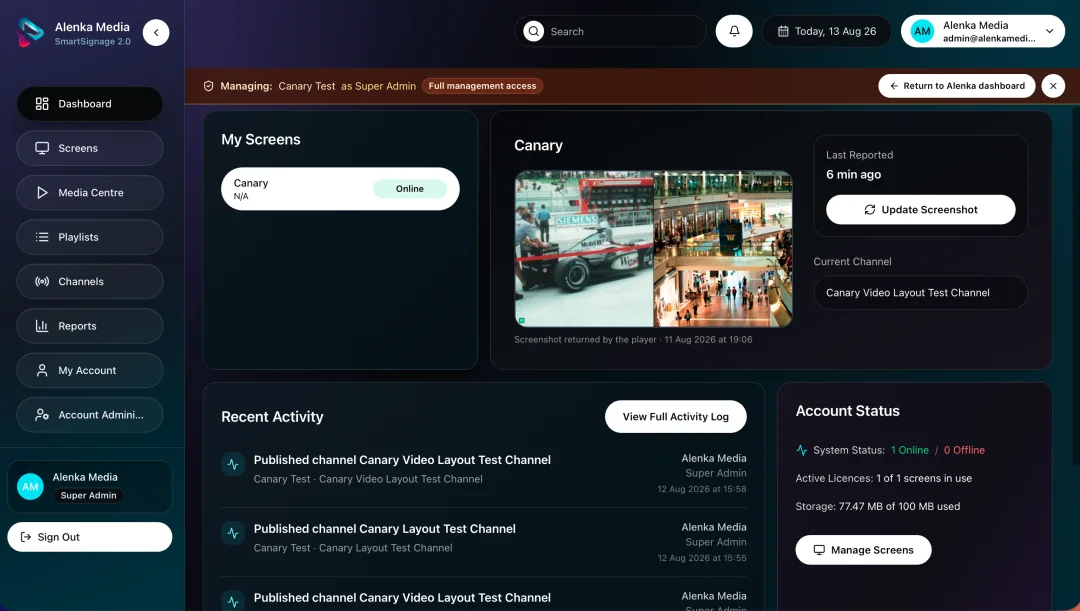
Task: Click the shield icon in Managing banner
Action: pyautogui.click(x=209, y=86)
